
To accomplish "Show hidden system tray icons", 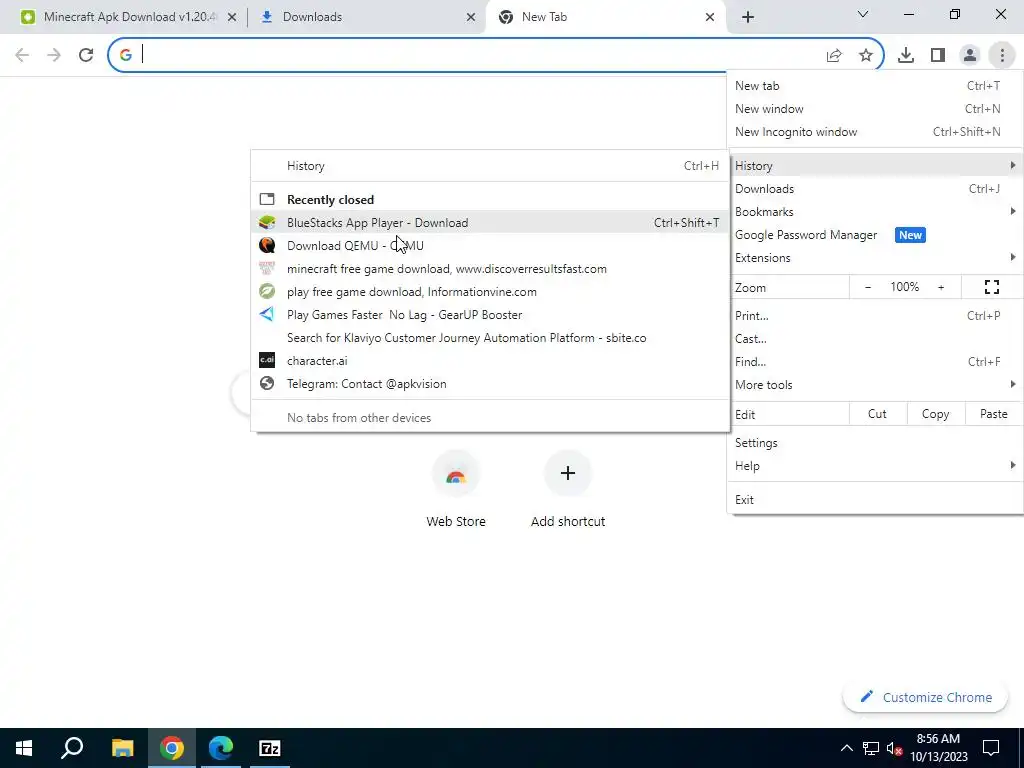I will [846, 748].
